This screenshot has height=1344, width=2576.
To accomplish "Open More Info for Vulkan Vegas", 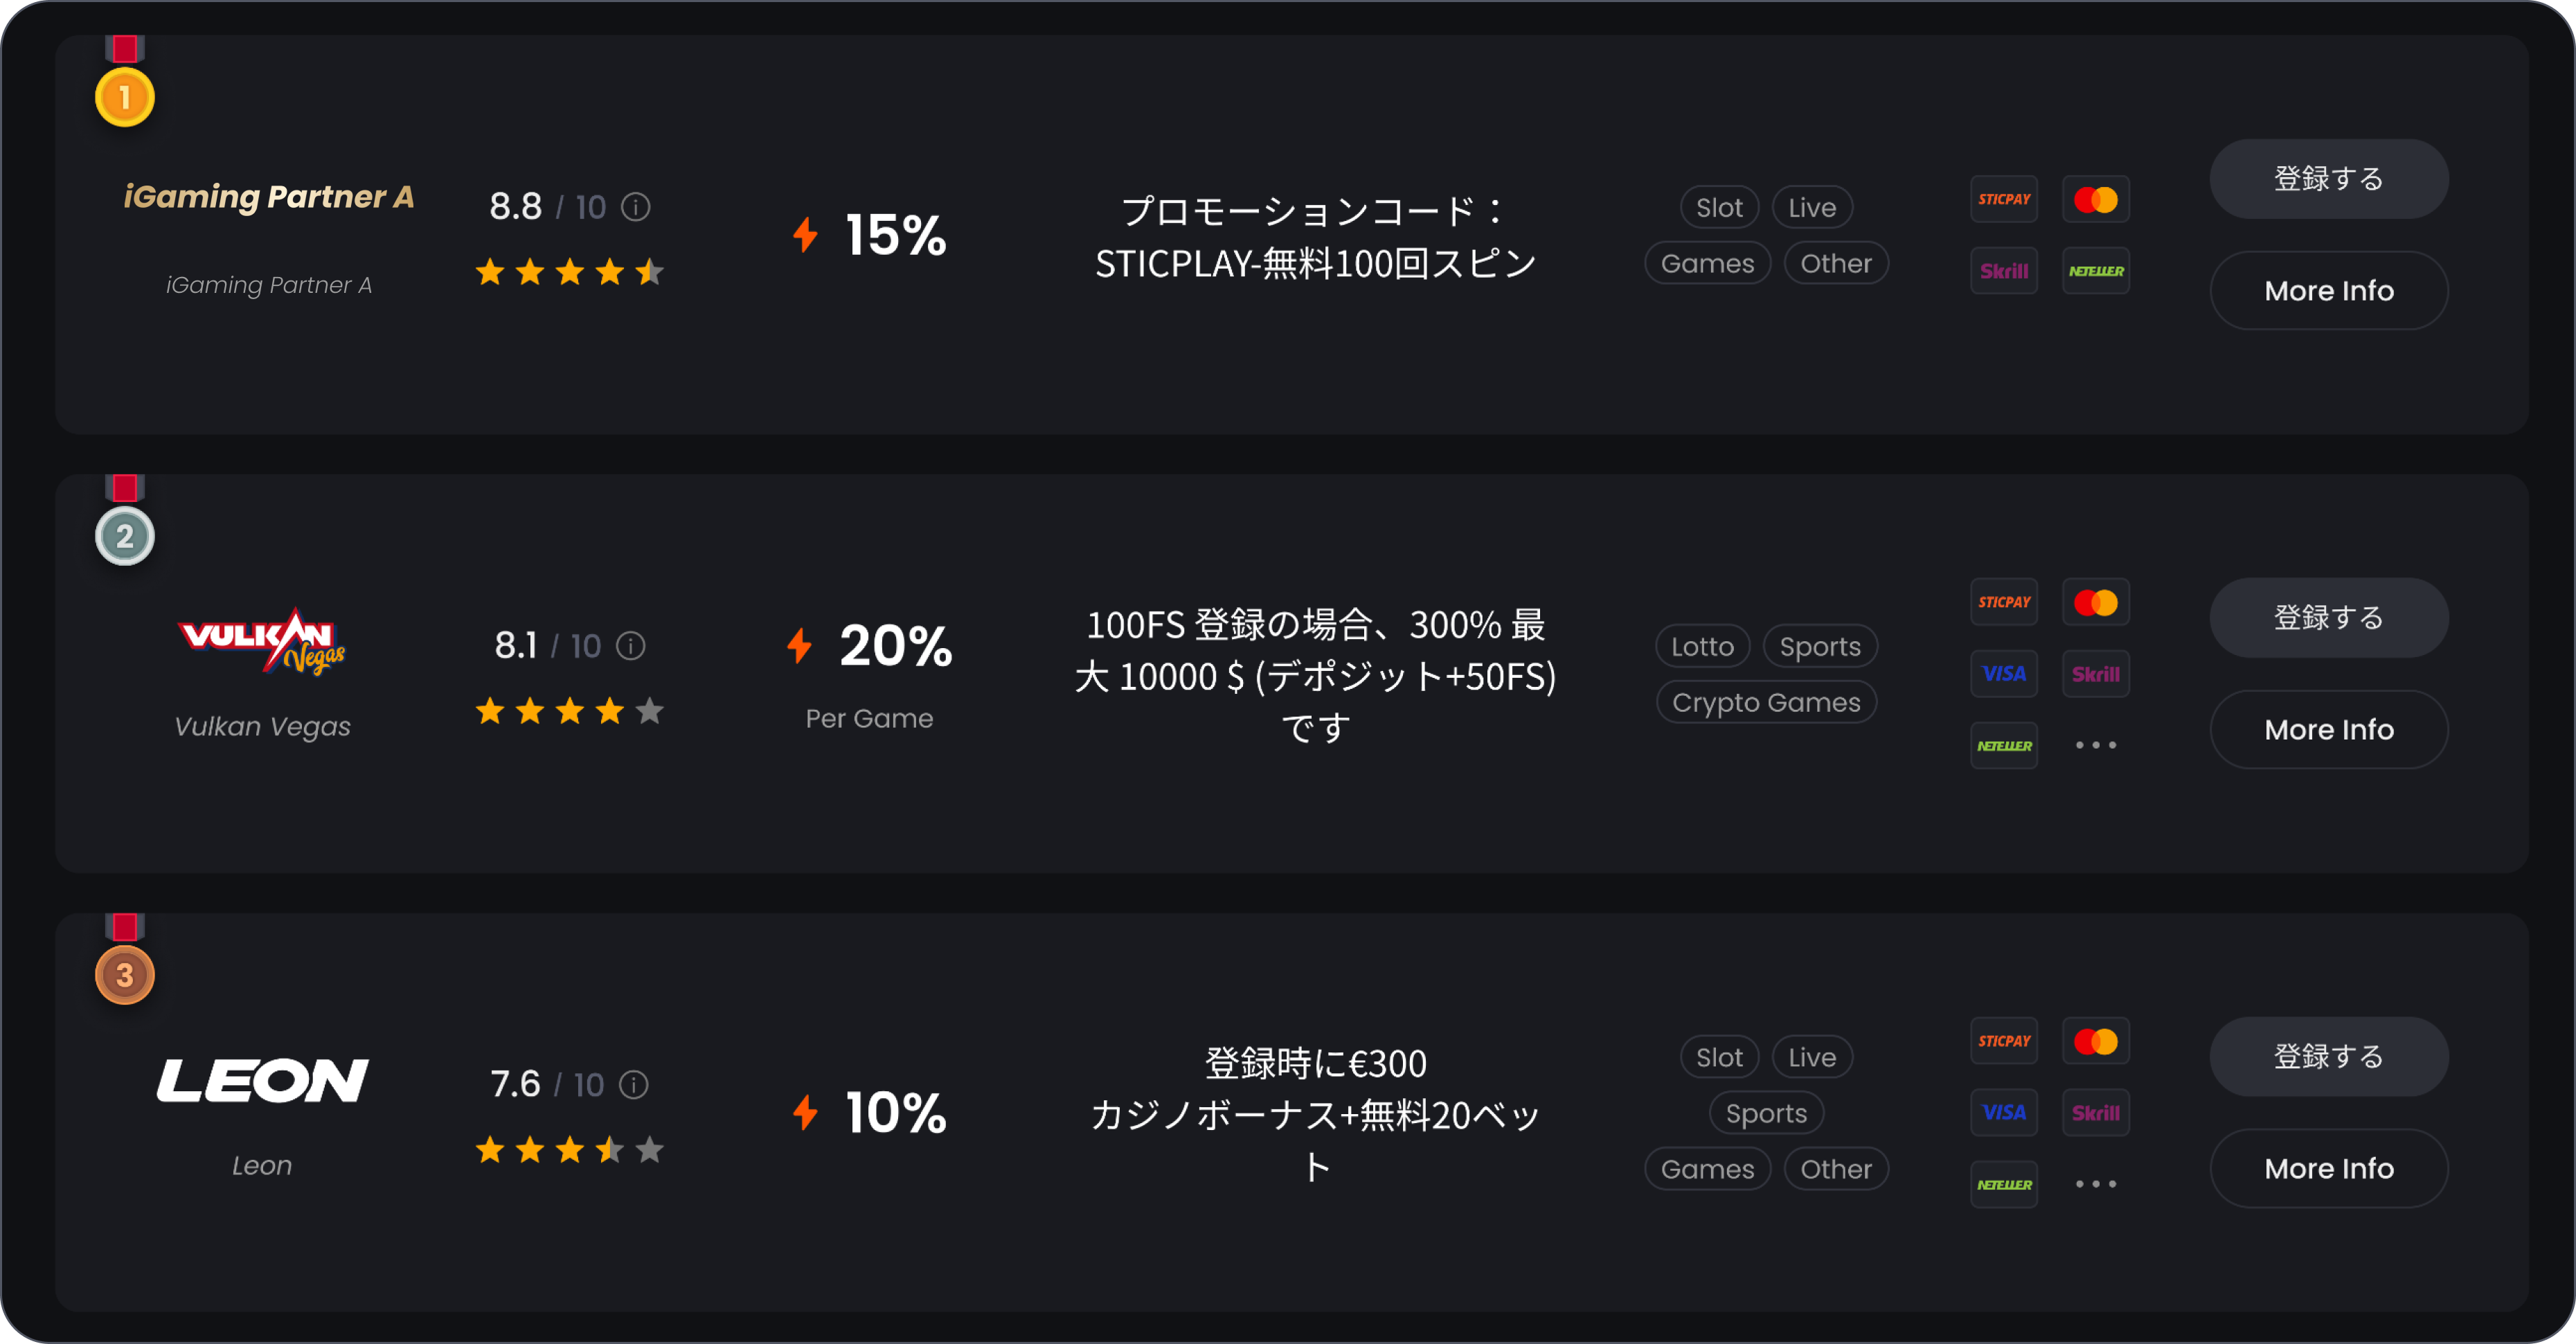I will (2329, 729).
